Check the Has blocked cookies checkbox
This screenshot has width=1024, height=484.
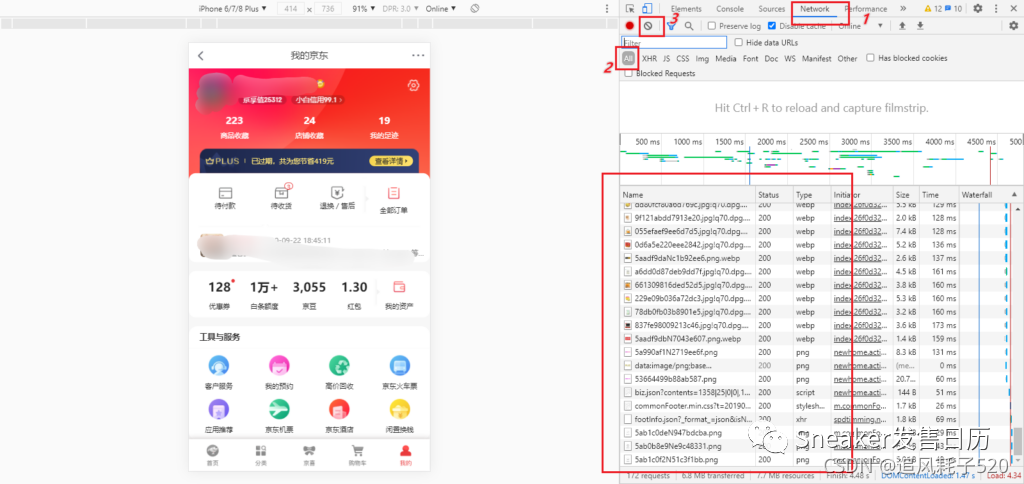871,57
